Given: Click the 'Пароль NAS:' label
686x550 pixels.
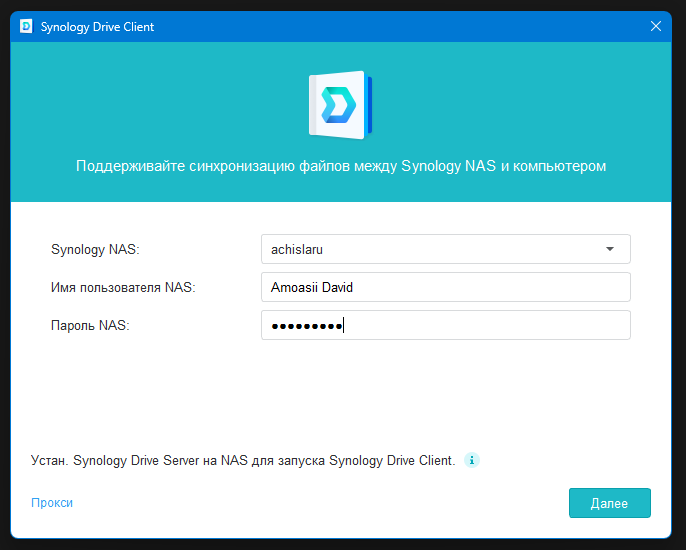Looking at the screenshot, I should coord(90,326).
